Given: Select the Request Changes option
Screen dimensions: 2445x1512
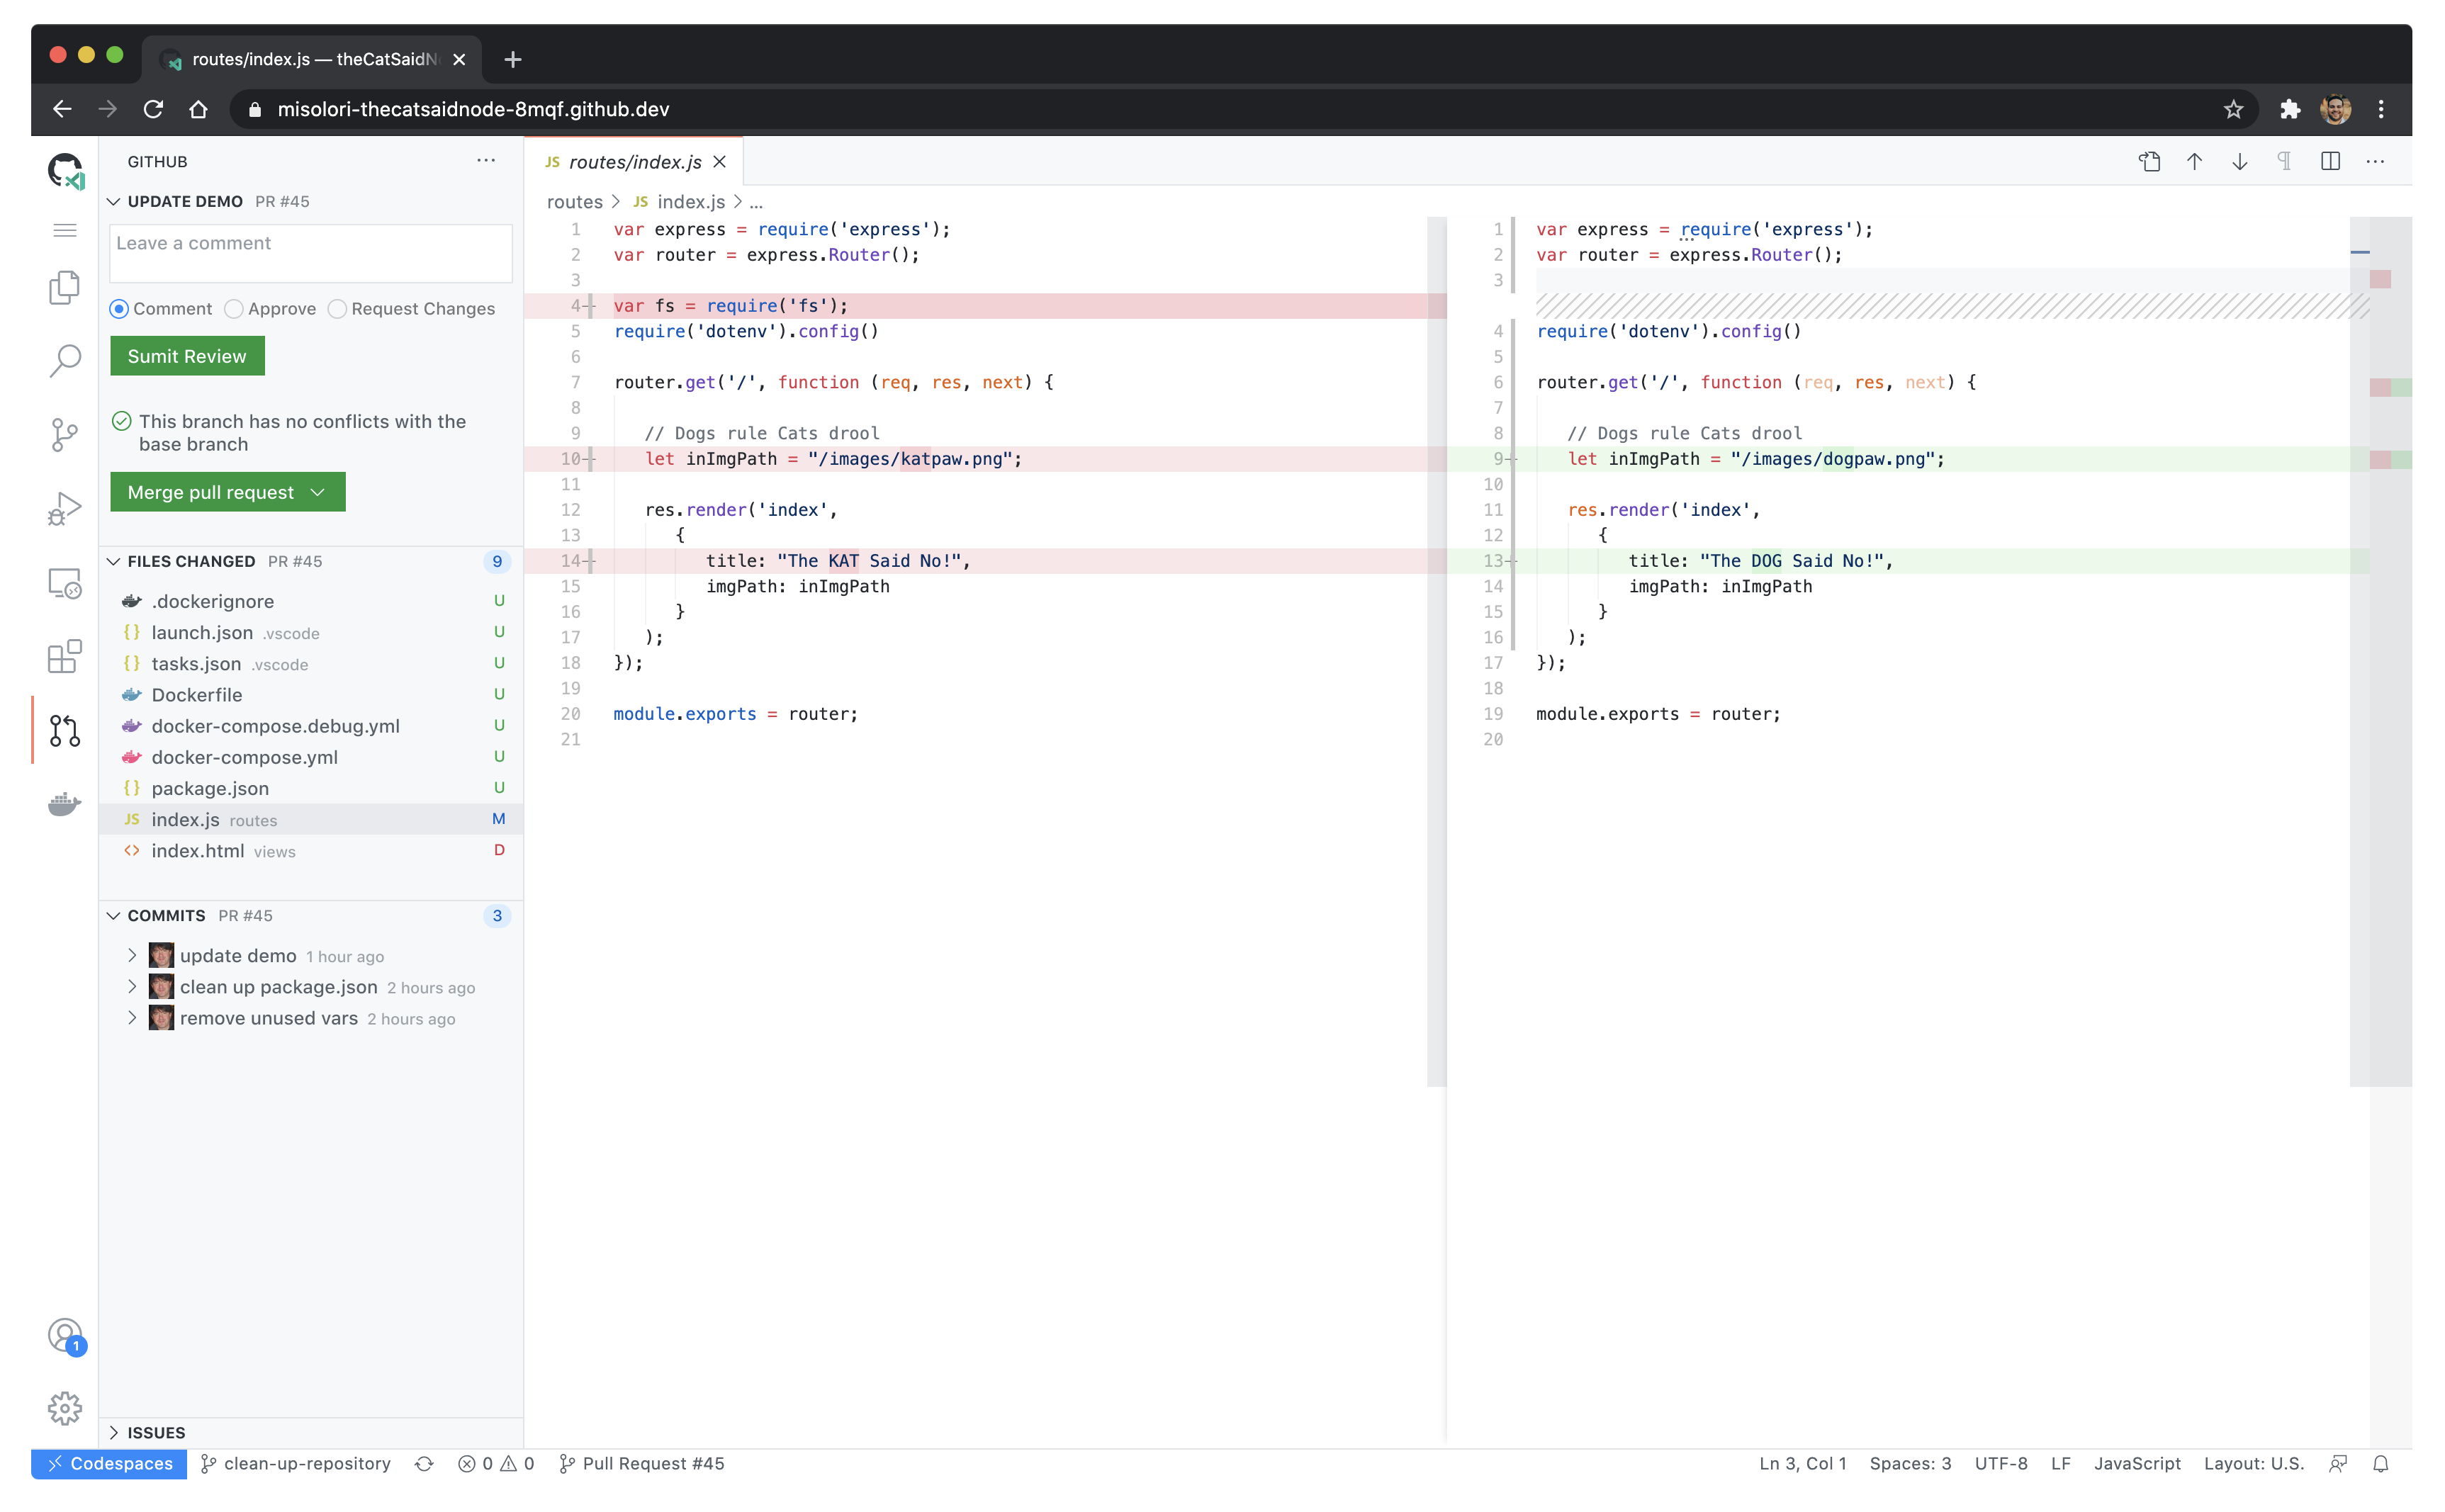Looking at the screenshot, I should [338, 308].
